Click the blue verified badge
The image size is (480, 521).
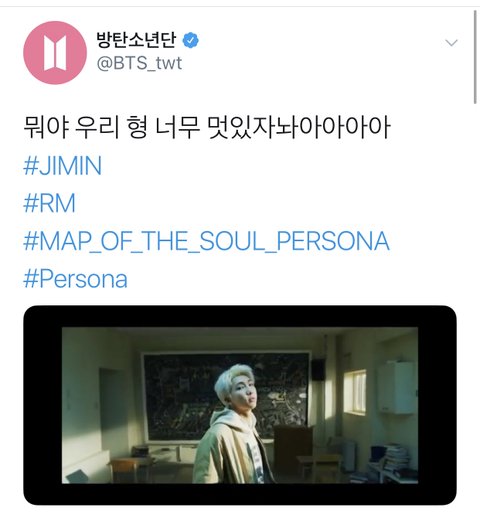tap(190, 40)
